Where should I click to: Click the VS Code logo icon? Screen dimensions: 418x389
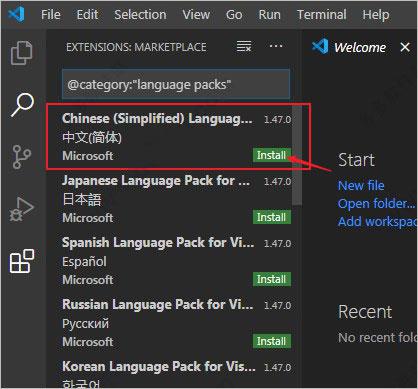point(16,14)
